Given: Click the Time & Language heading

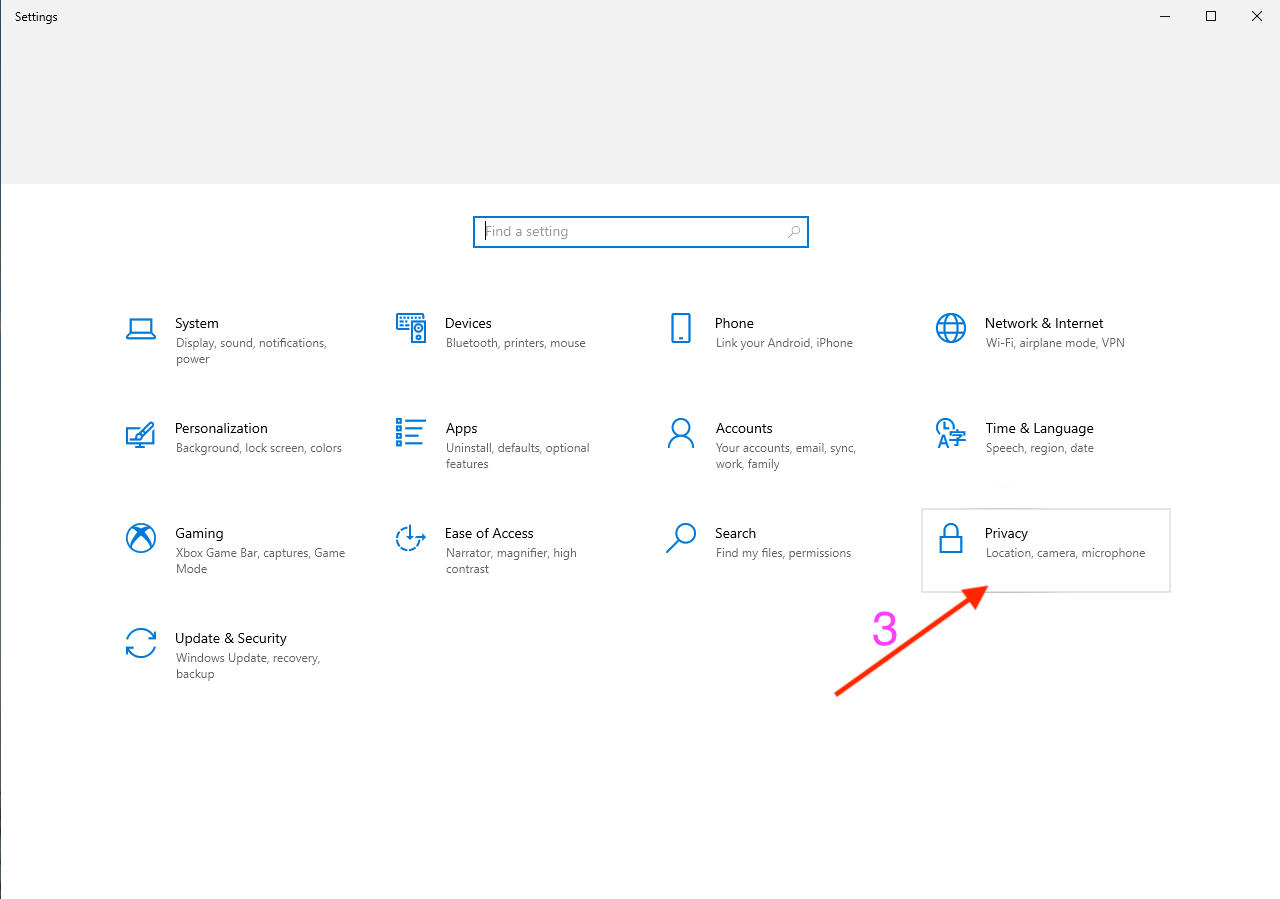Looking at the screenshot, I should 1039,428.
